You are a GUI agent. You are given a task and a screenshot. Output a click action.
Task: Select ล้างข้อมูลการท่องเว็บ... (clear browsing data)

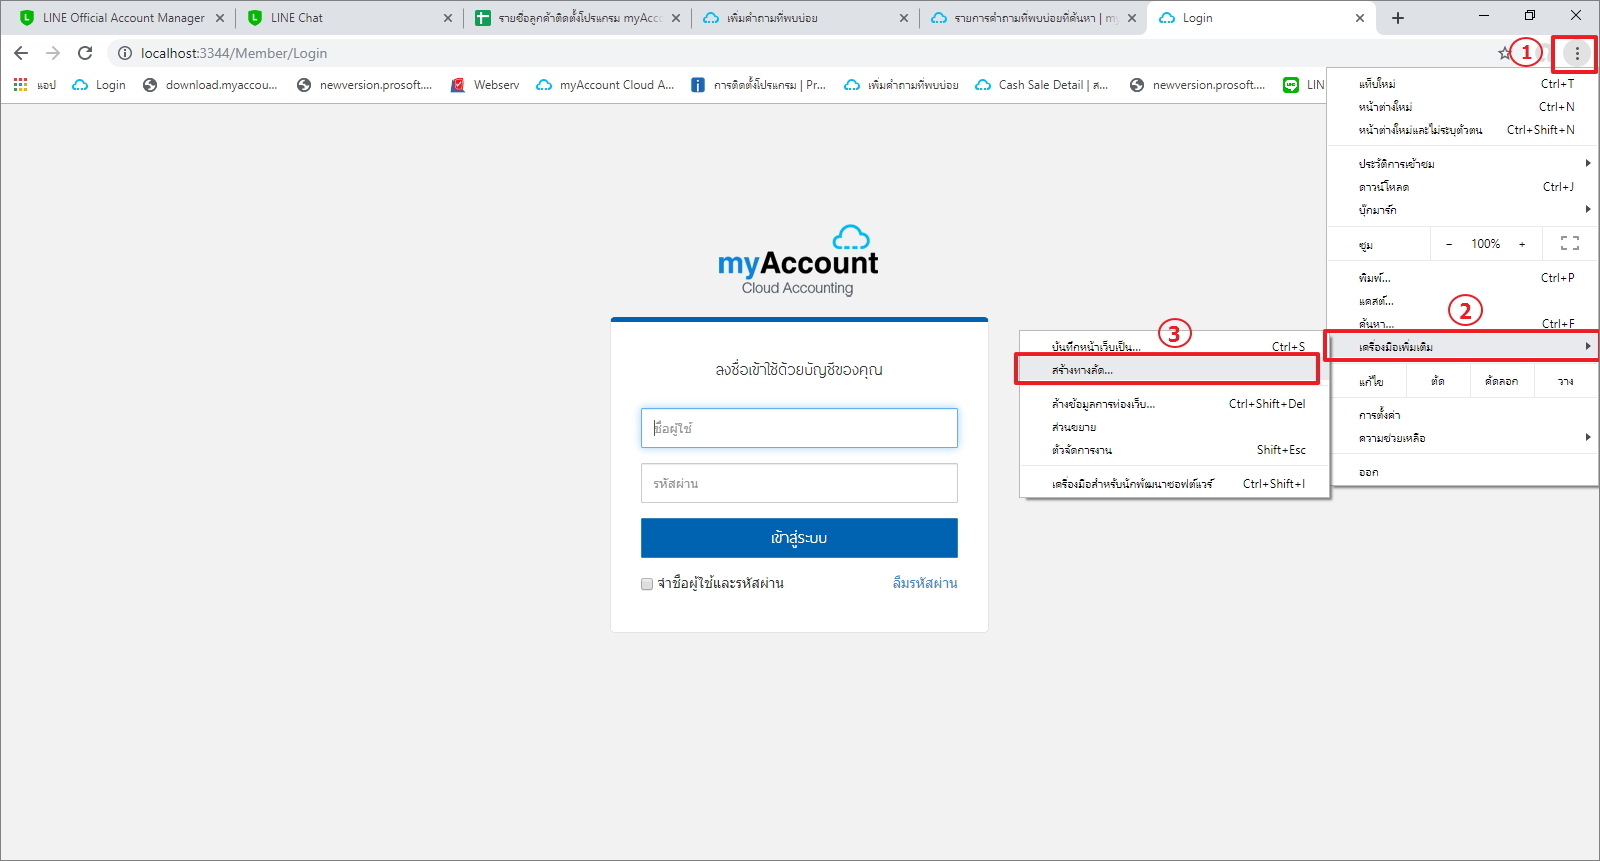[x=1175, y=404]
